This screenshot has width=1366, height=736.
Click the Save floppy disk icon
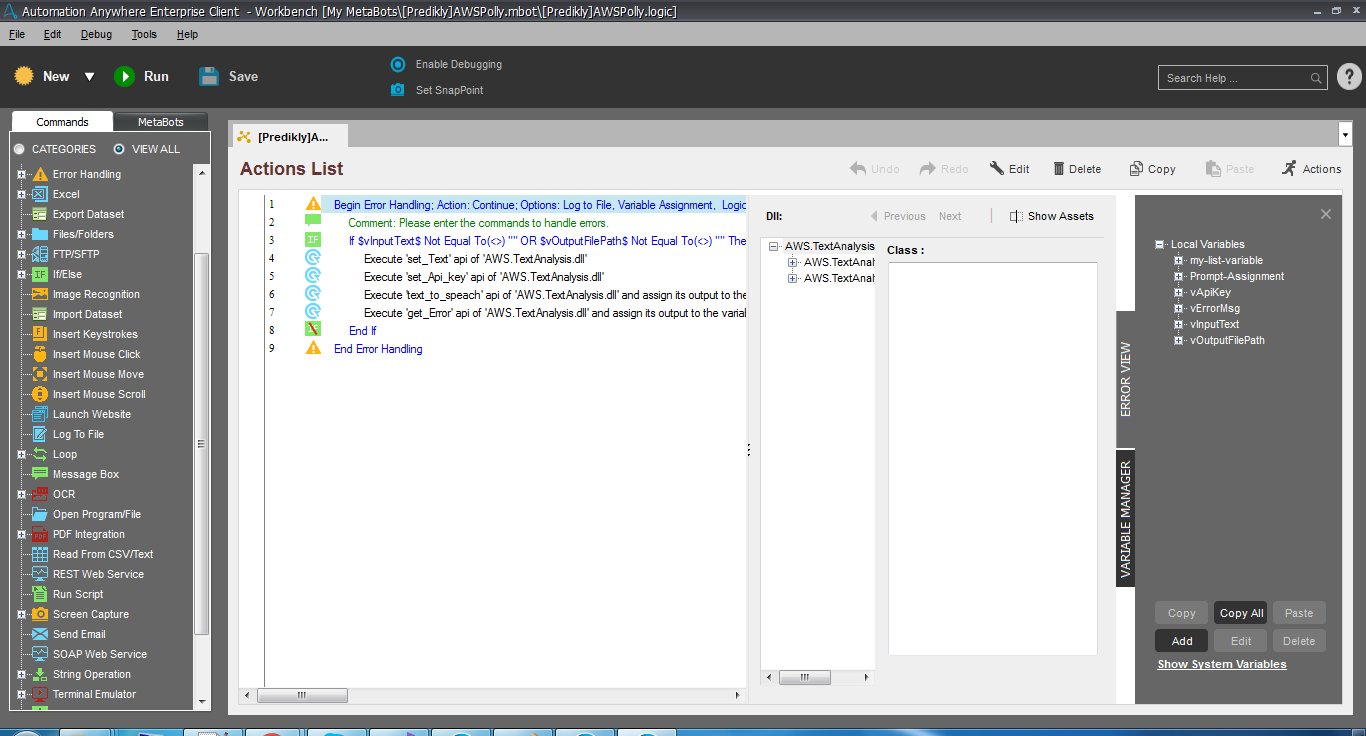pos(209,76)
